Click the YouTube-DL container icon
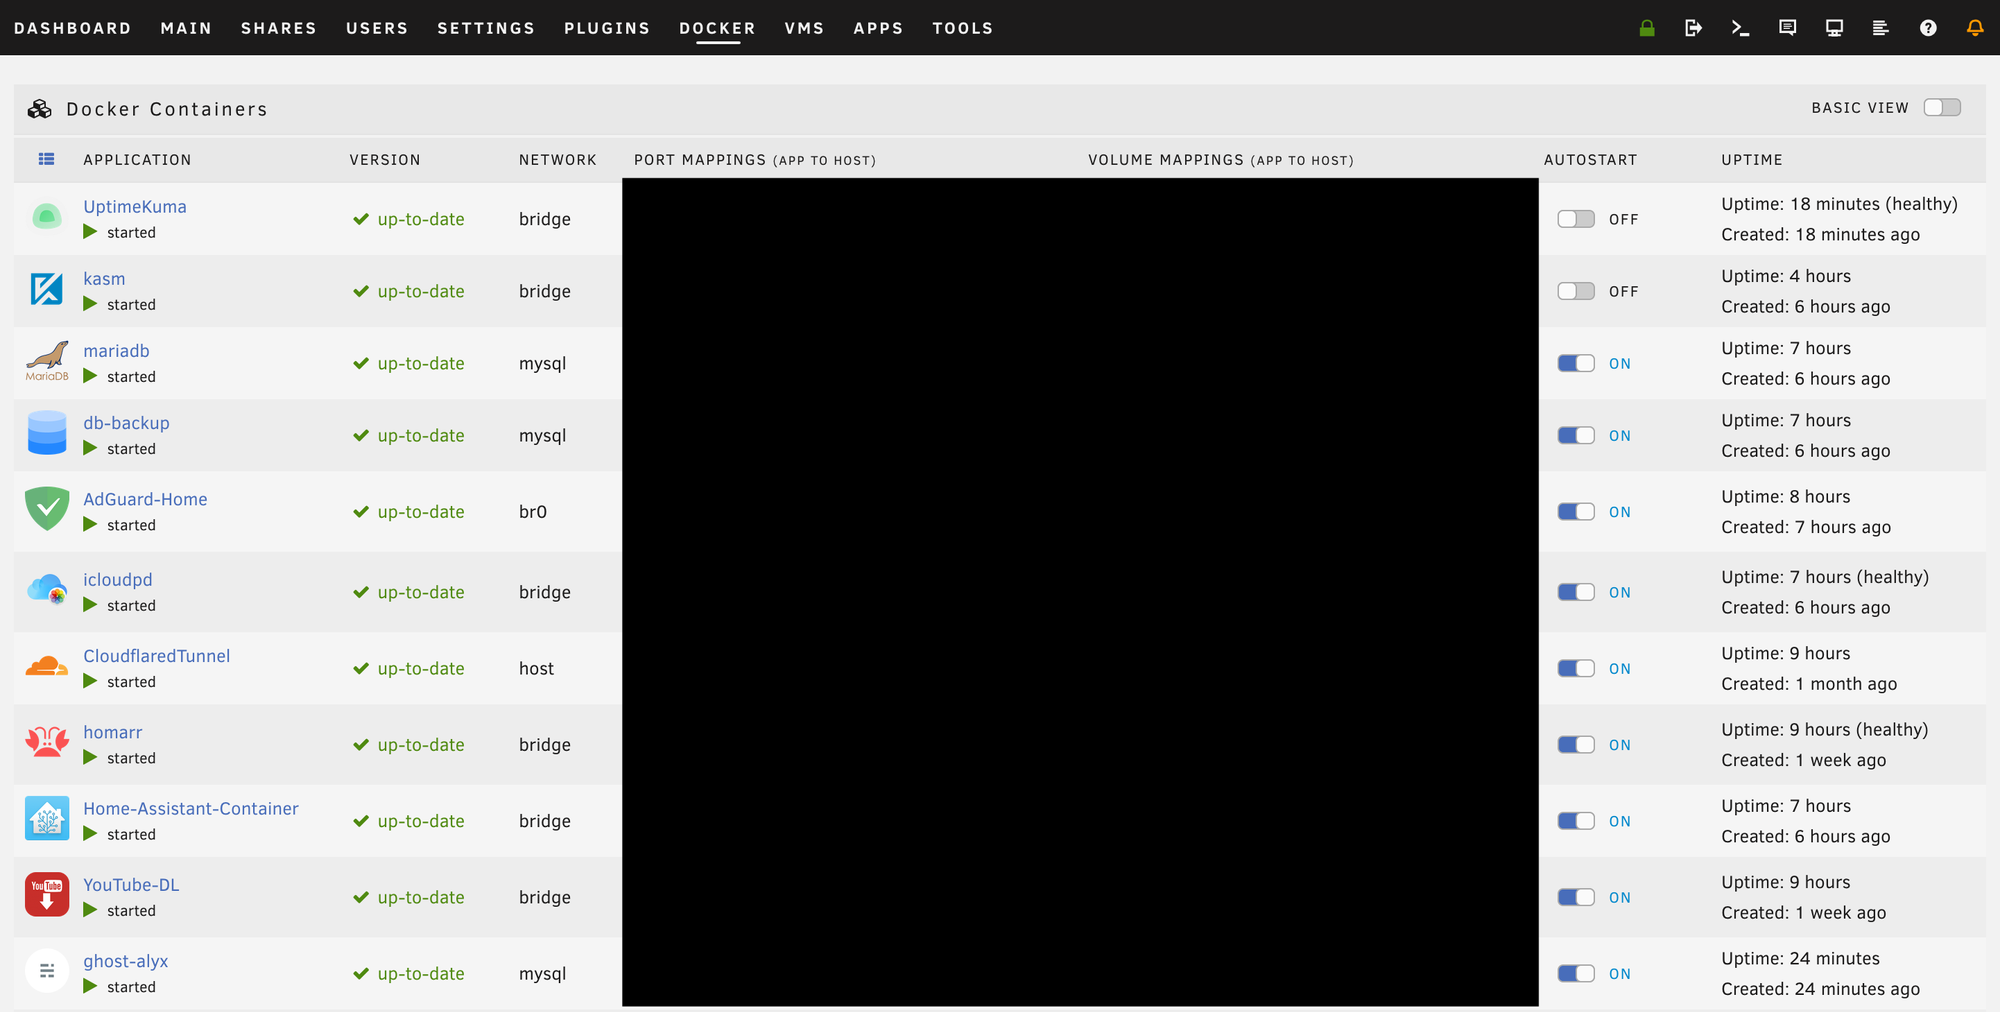 (46, 895)
